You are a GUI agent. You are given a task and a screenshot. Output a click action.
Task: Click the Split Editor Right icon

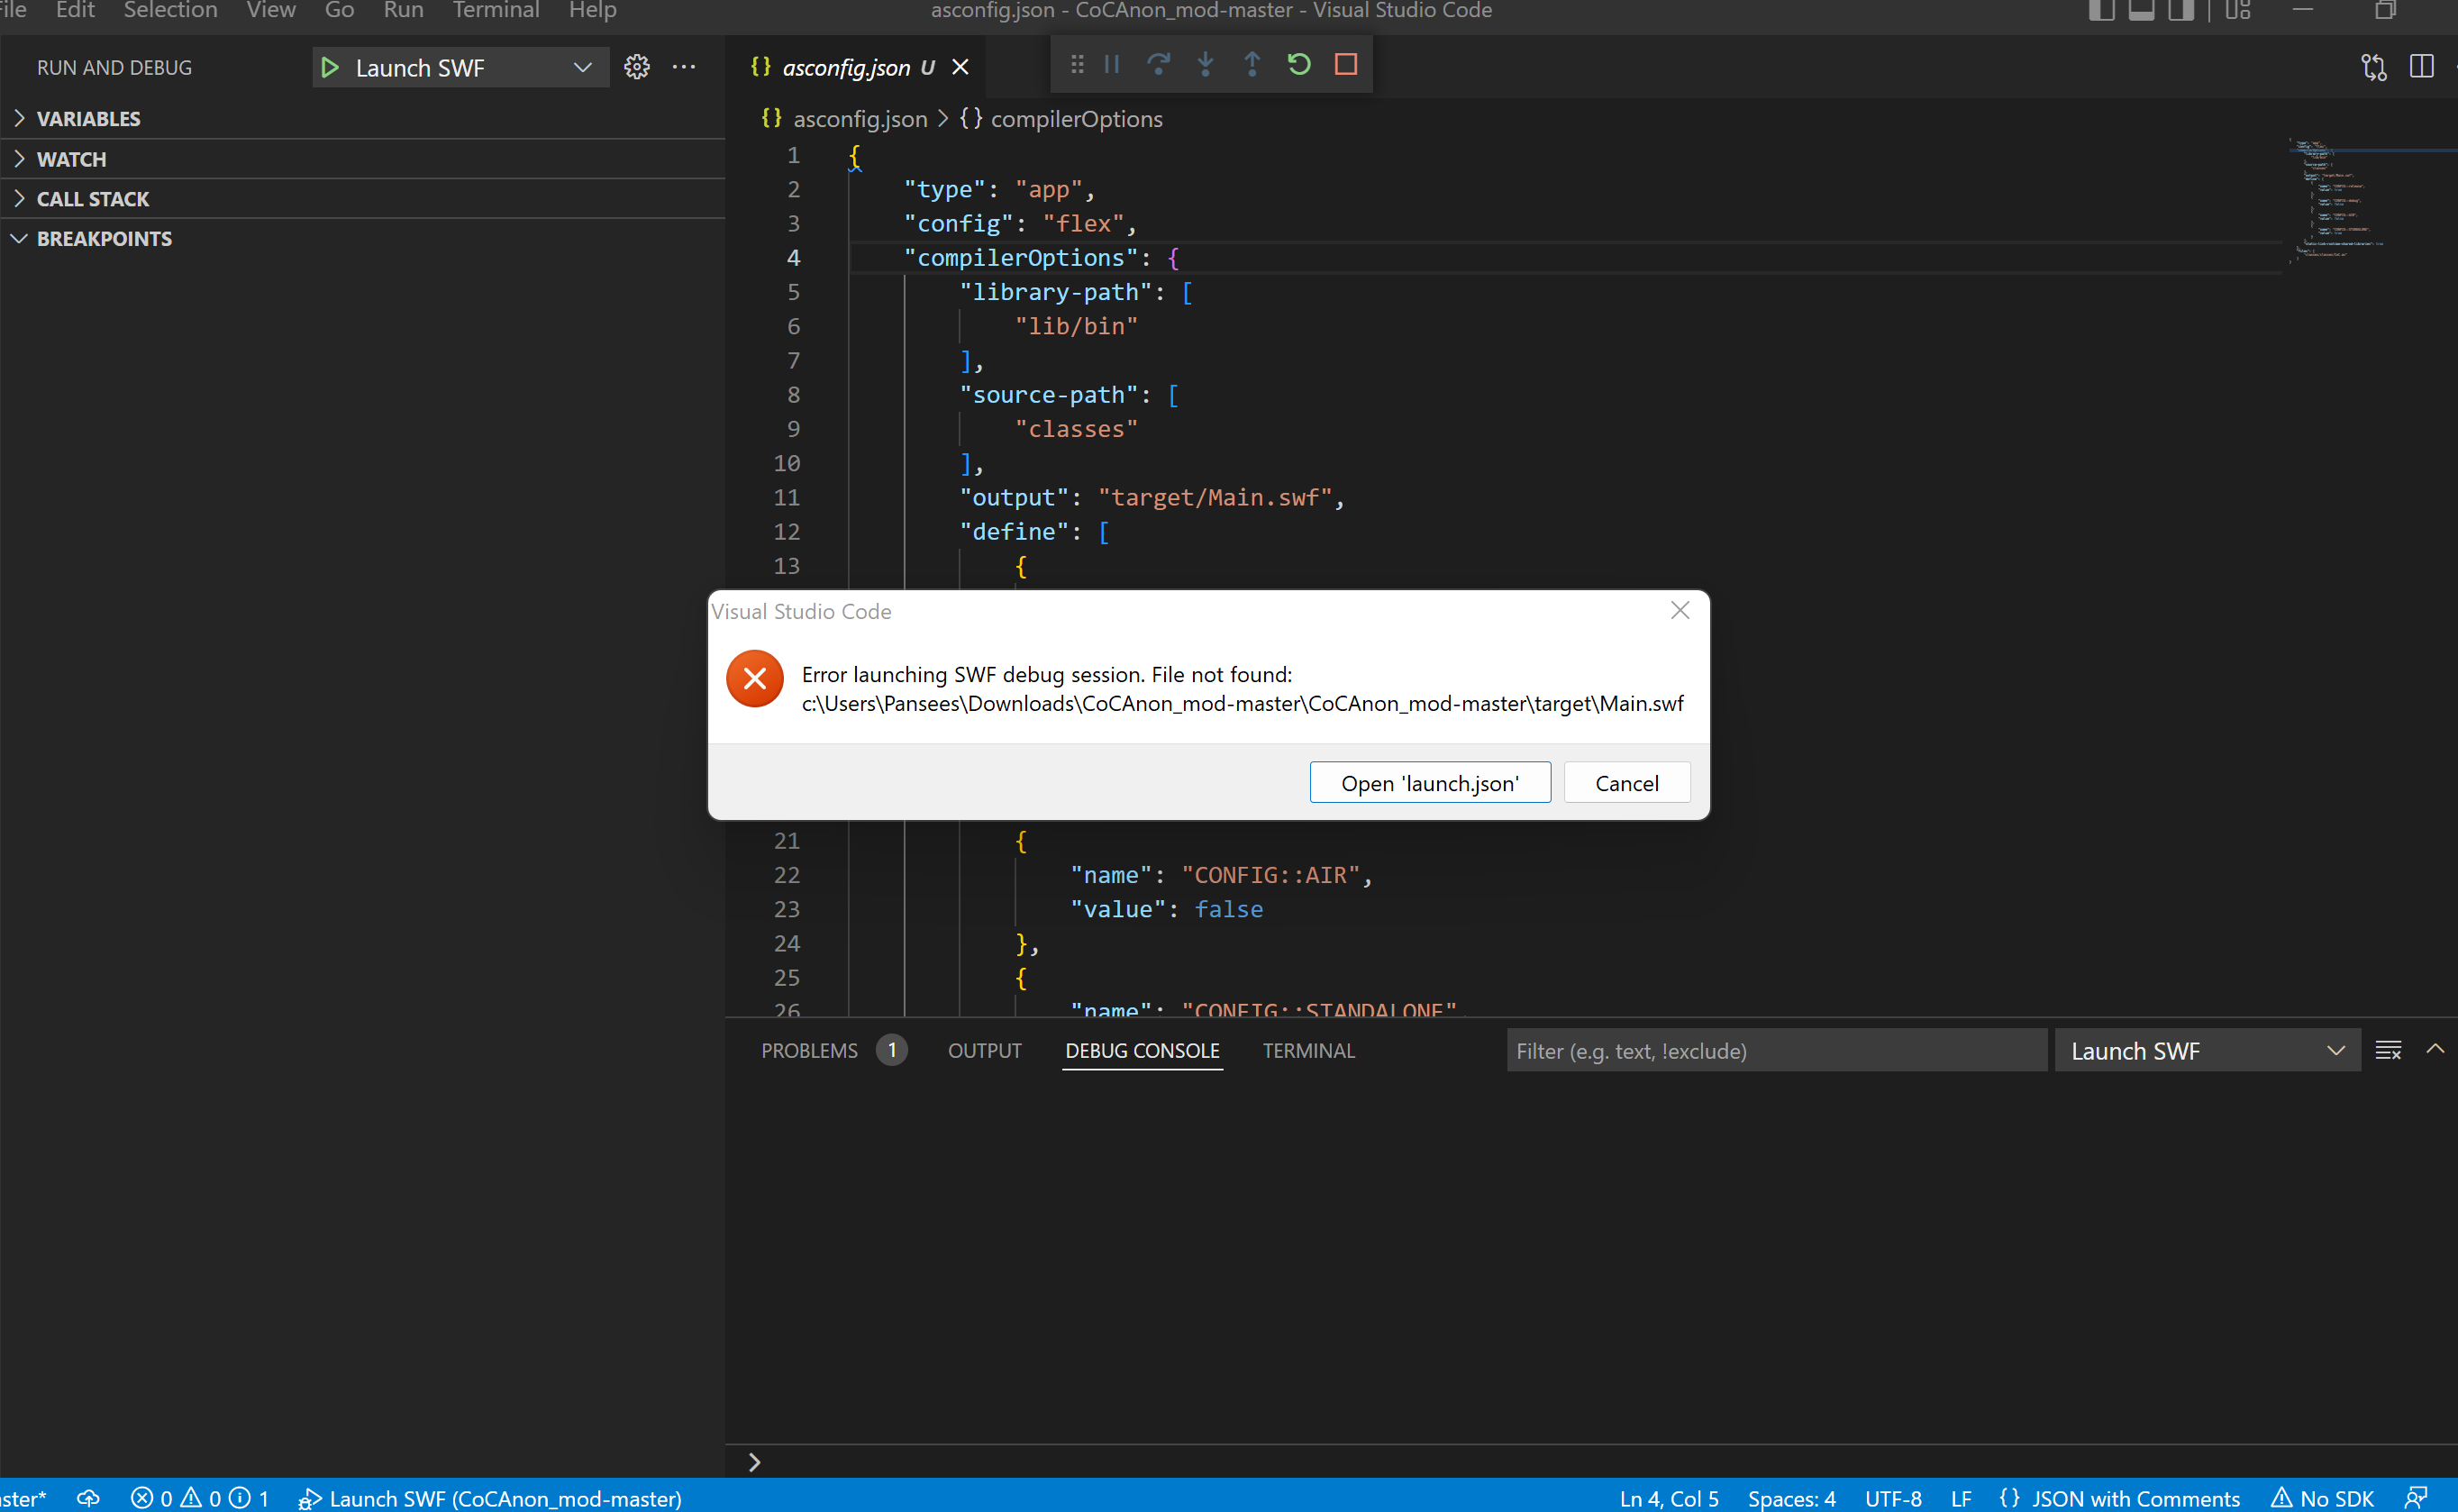point(2421,67)
